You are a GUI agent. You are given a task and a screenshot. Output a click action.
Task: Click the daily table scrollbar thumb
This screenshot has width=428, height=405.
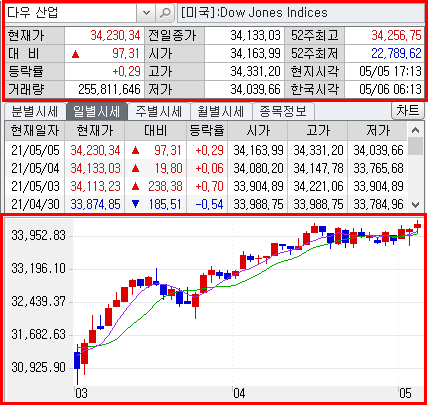point(415,147)
